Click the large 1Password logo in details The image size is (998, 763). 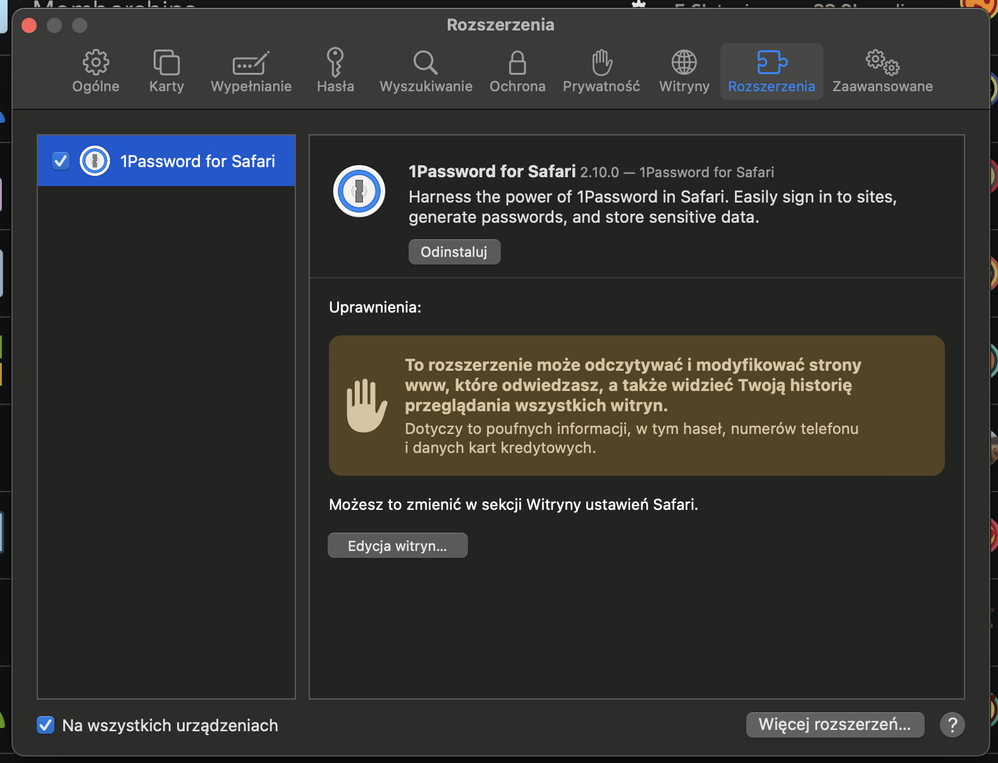click(359, 191)
